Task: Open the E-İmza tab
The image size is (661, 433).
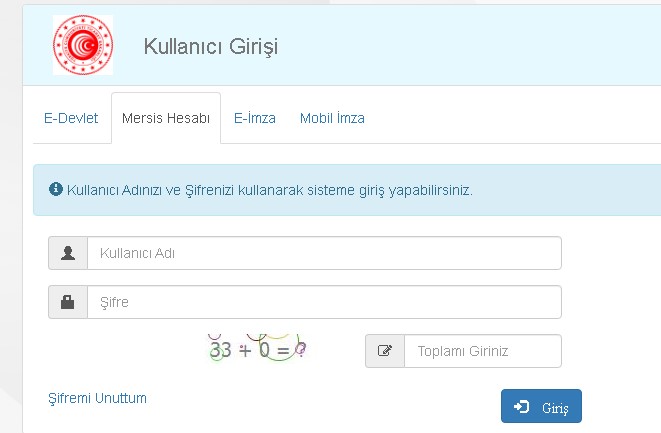Action: click(x=255, y=118)
